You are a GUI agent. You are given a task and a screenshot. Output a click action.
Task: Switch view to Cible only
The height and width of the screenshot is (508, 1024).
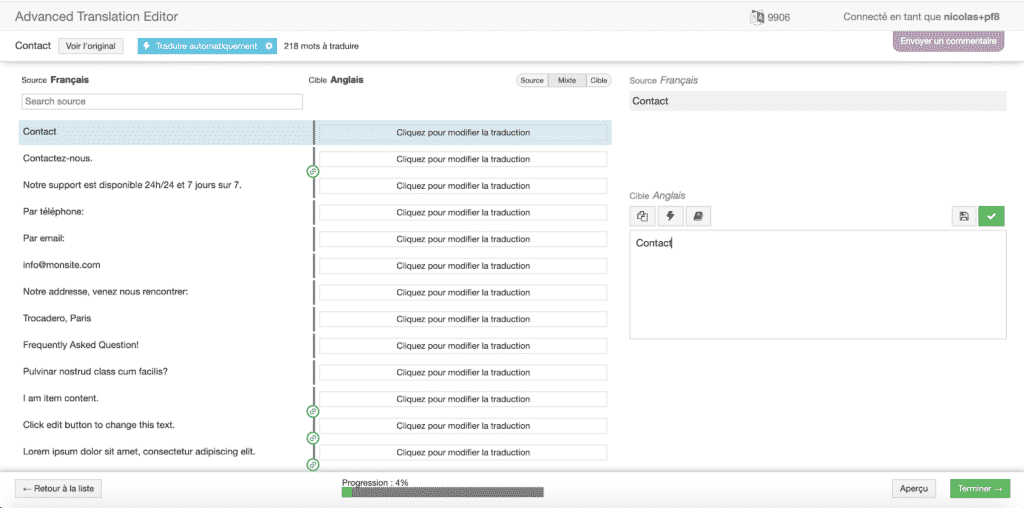(598, 80)
